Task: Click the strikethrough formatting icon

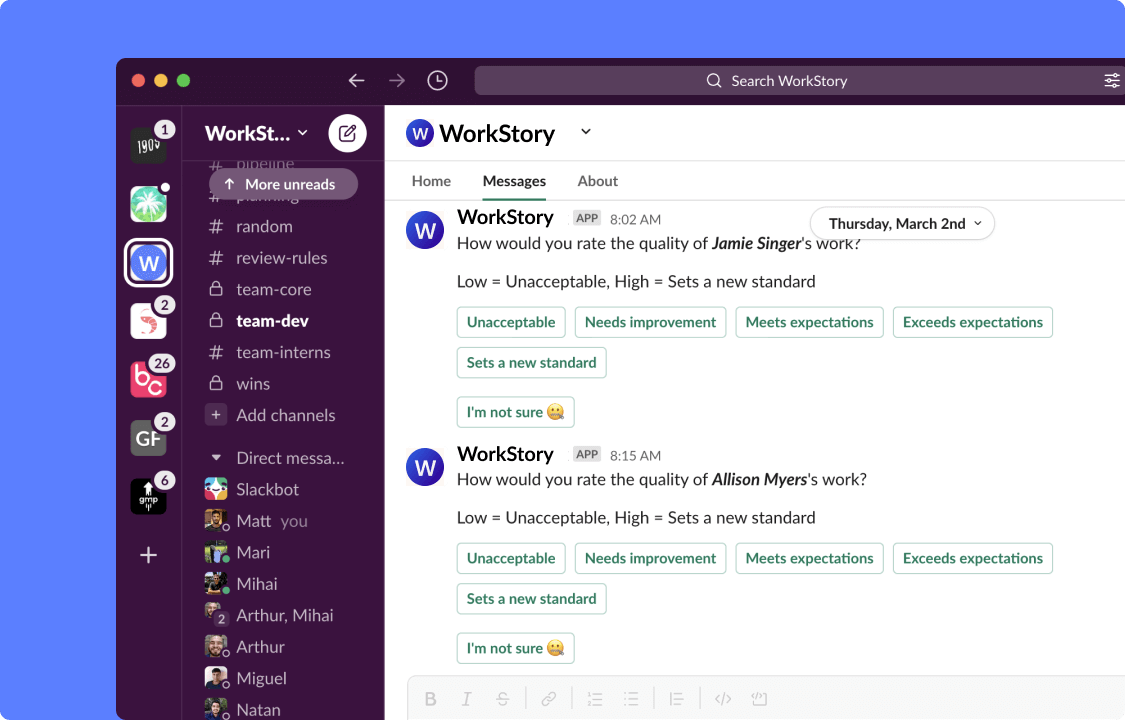Action: (503, 698)
